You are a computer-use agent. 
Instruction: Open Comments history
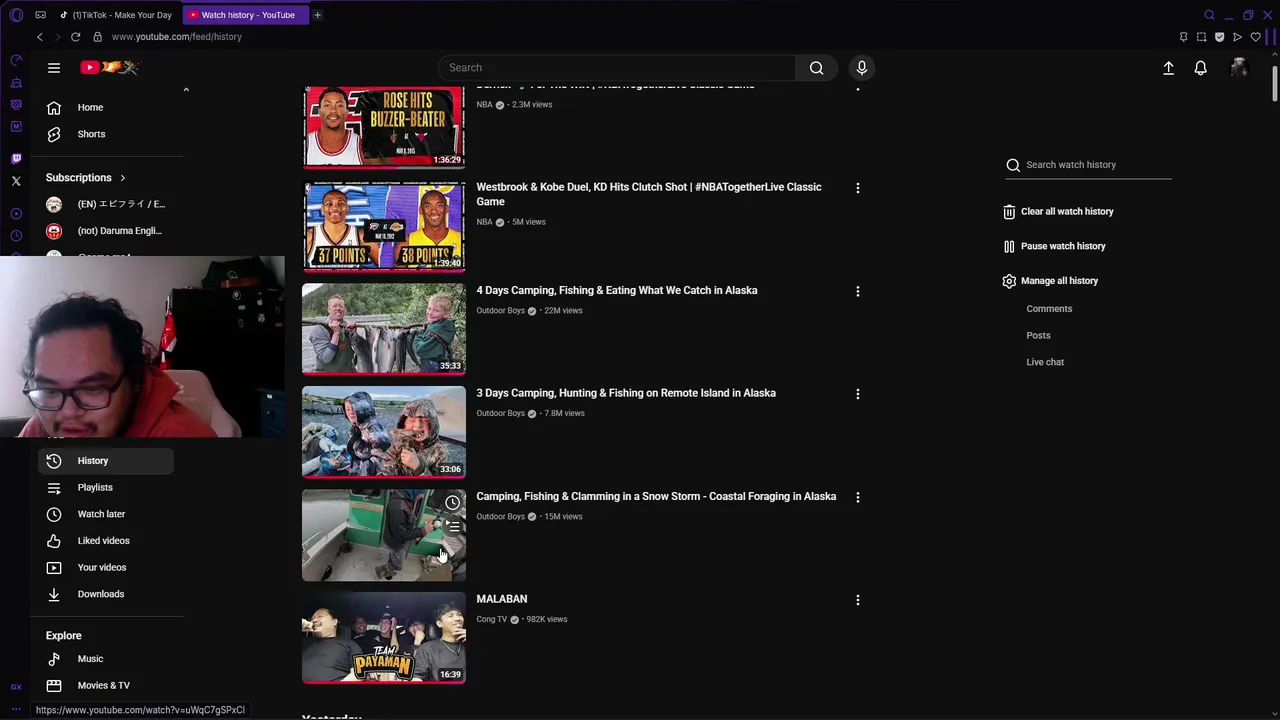coord(1049,309)
